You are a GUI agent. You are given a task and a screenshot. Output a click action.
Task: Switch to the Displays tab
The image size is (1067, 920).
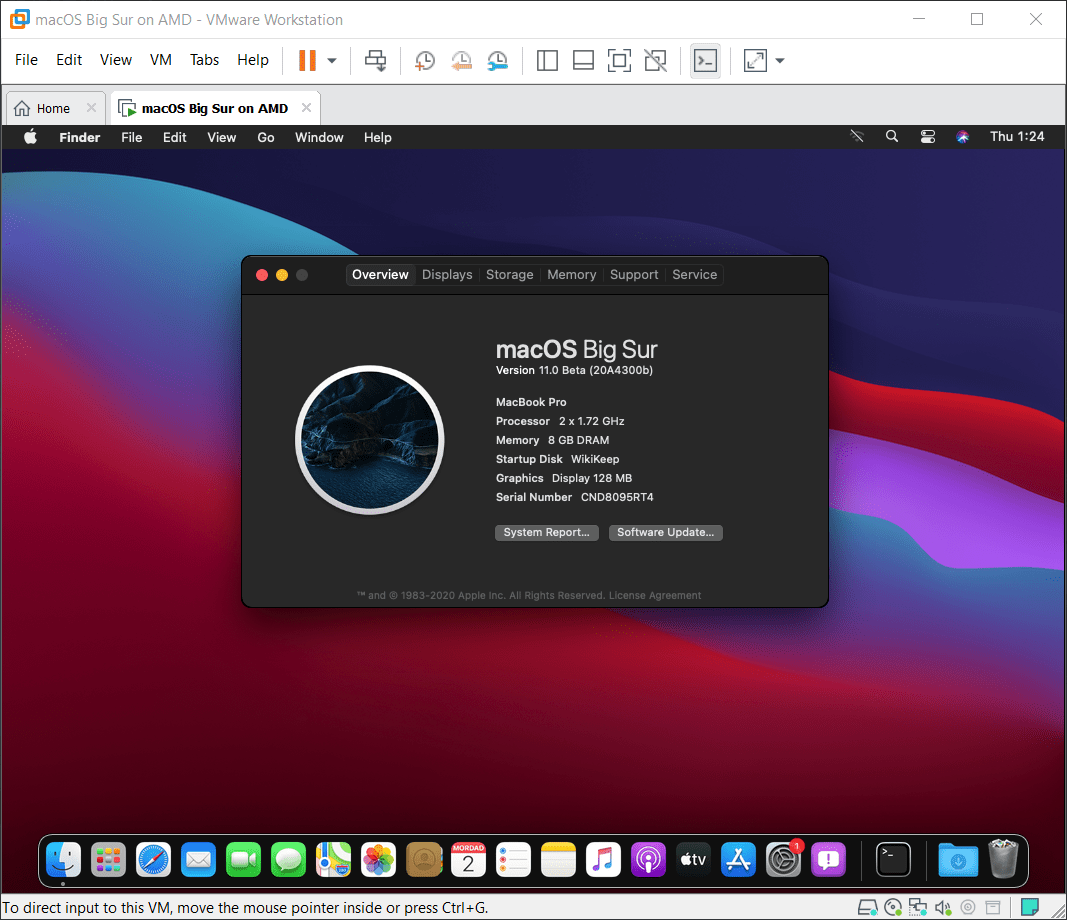[447, 274]
